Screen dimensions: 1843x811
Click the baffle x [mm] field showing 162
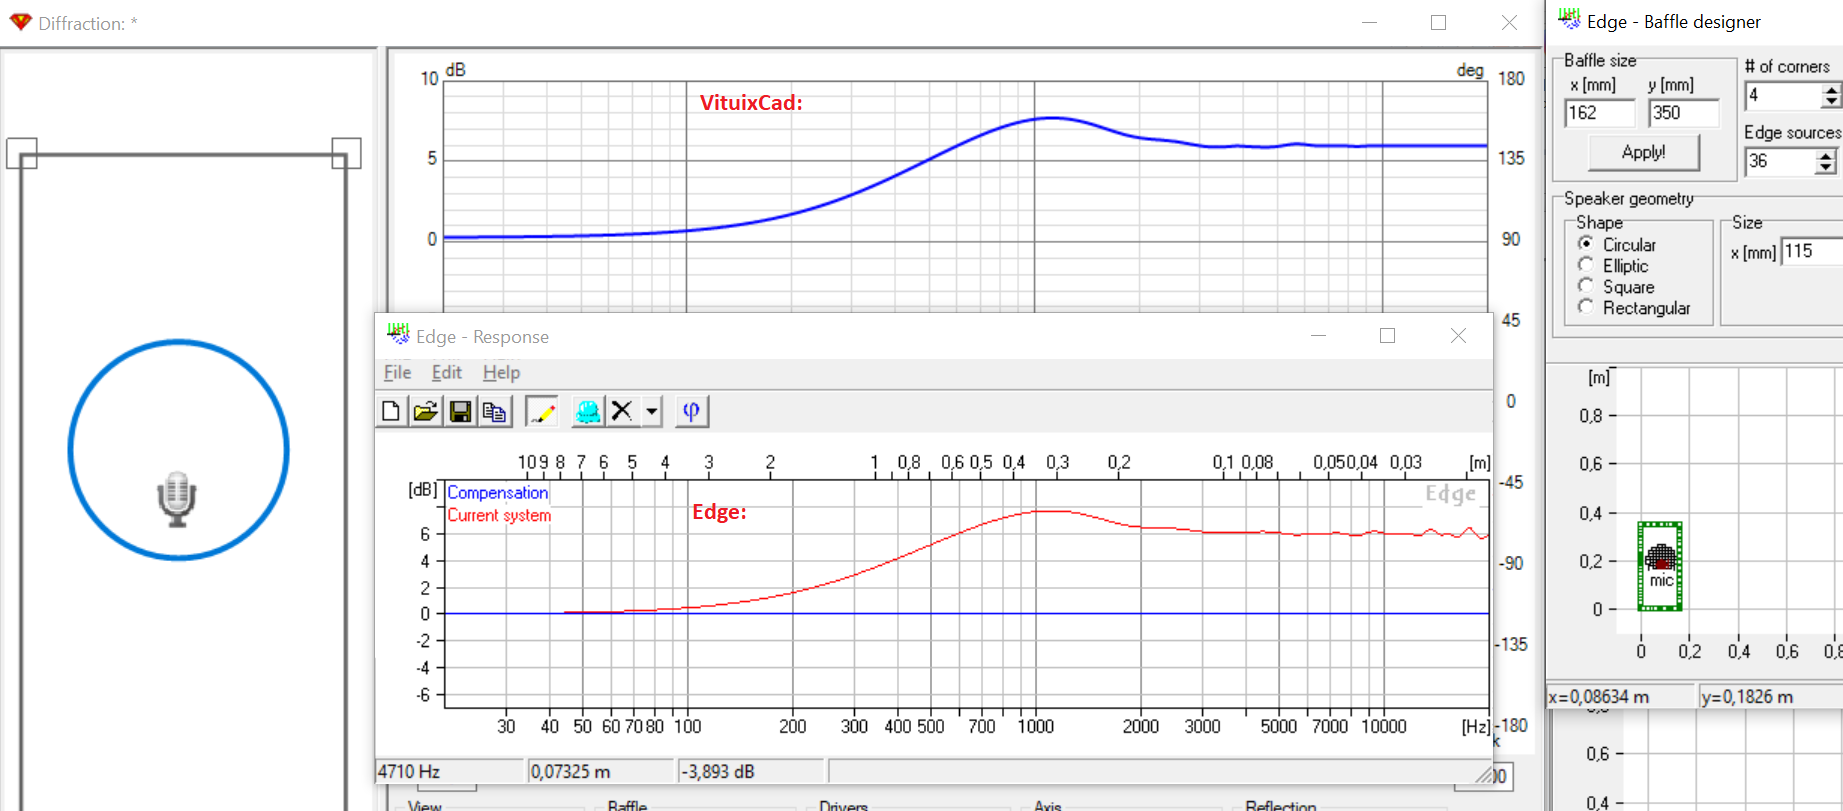1599,113
